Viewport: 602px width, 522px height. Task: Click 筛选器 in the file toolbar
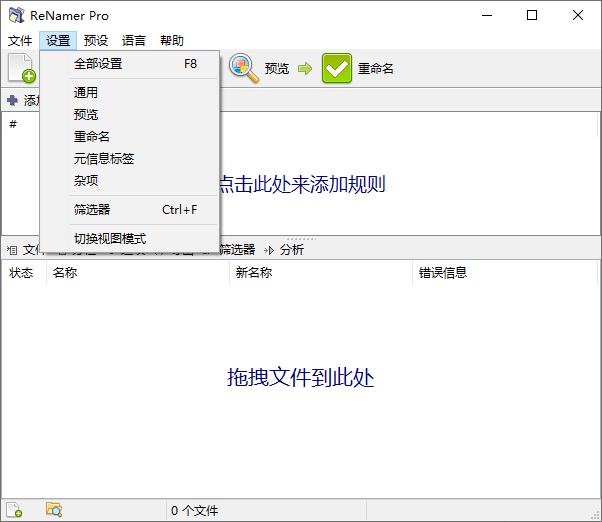tap(237, 250)
